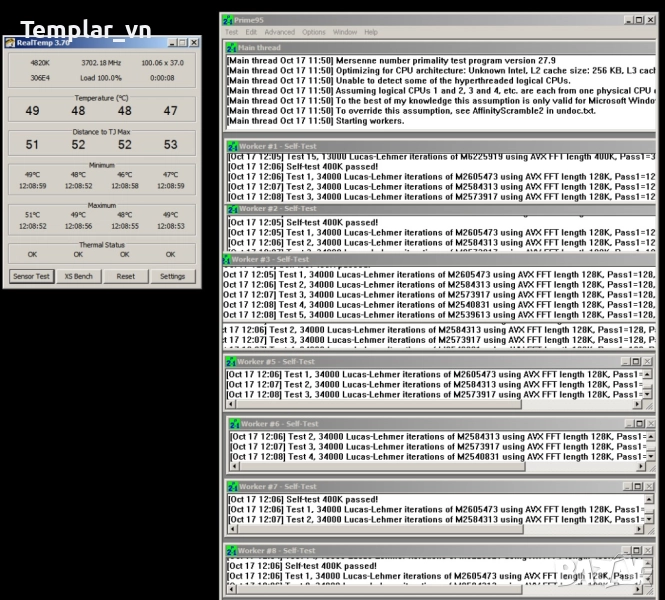Click the RealTemp title bar icon
The width and height of the screenshot is (665, 600).
(x=9, y=42)
